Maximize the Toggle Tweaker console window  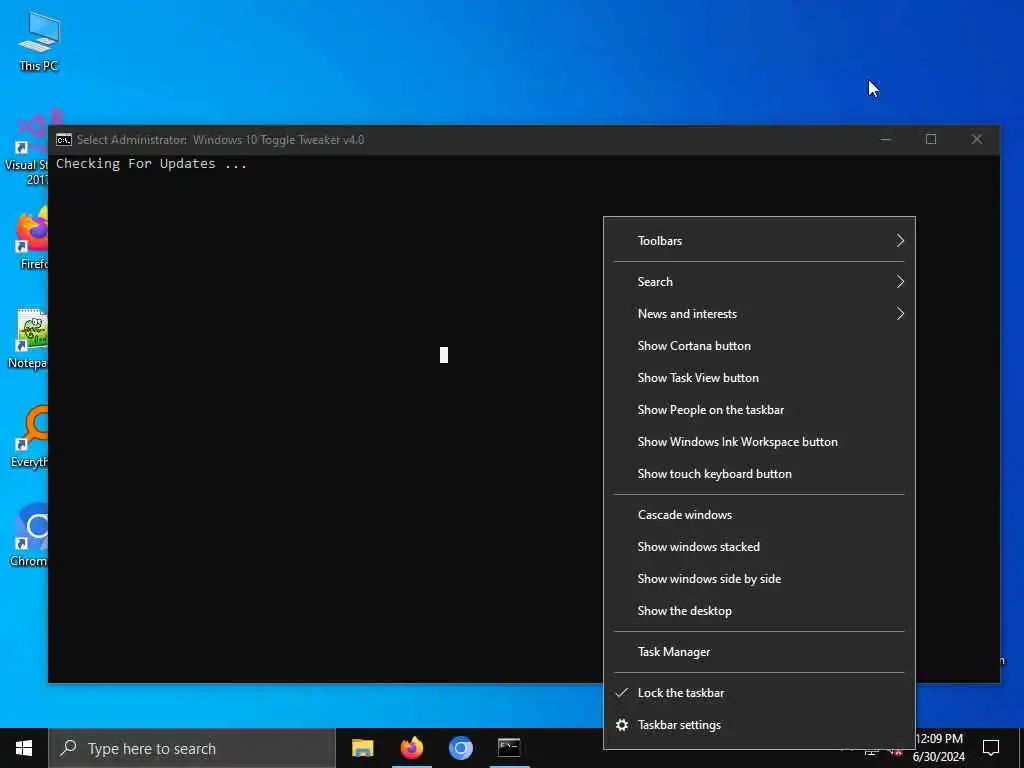click(931, 140)
